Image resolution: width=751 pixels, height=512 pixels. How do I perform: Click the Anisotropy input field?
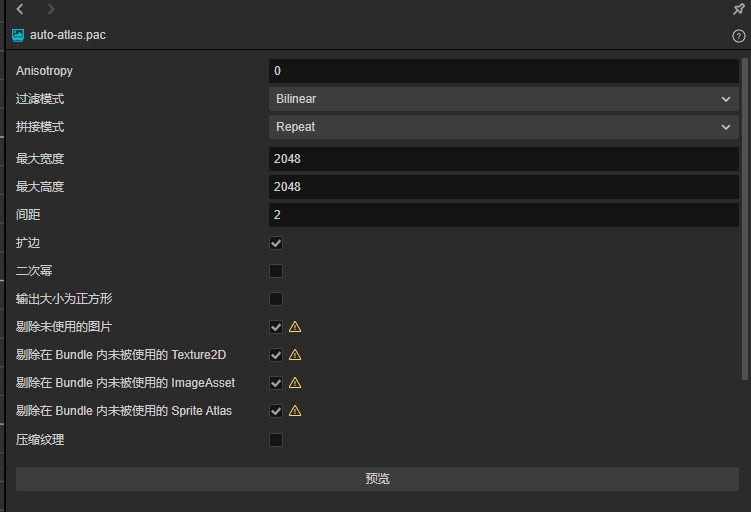(503, 71)
